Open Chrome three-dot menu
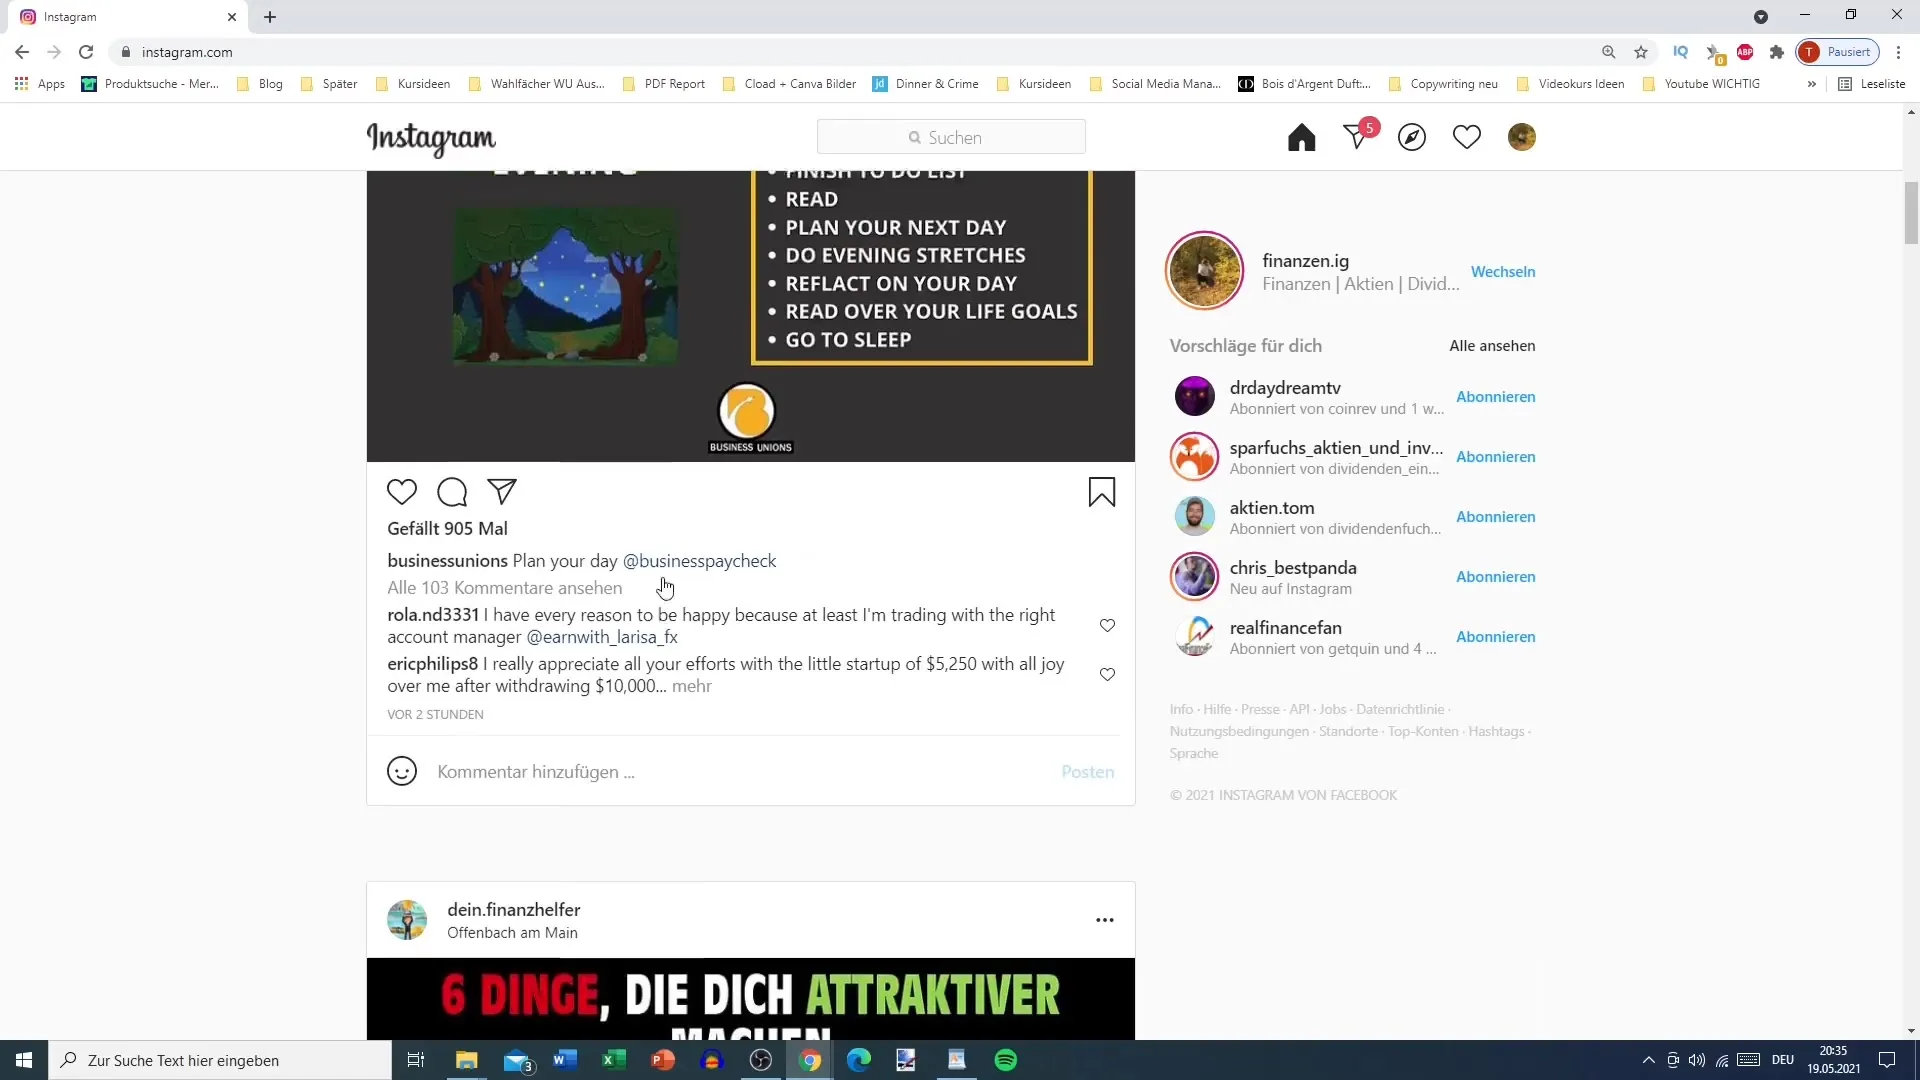1920x1080 pixels. pos(1898,52)
